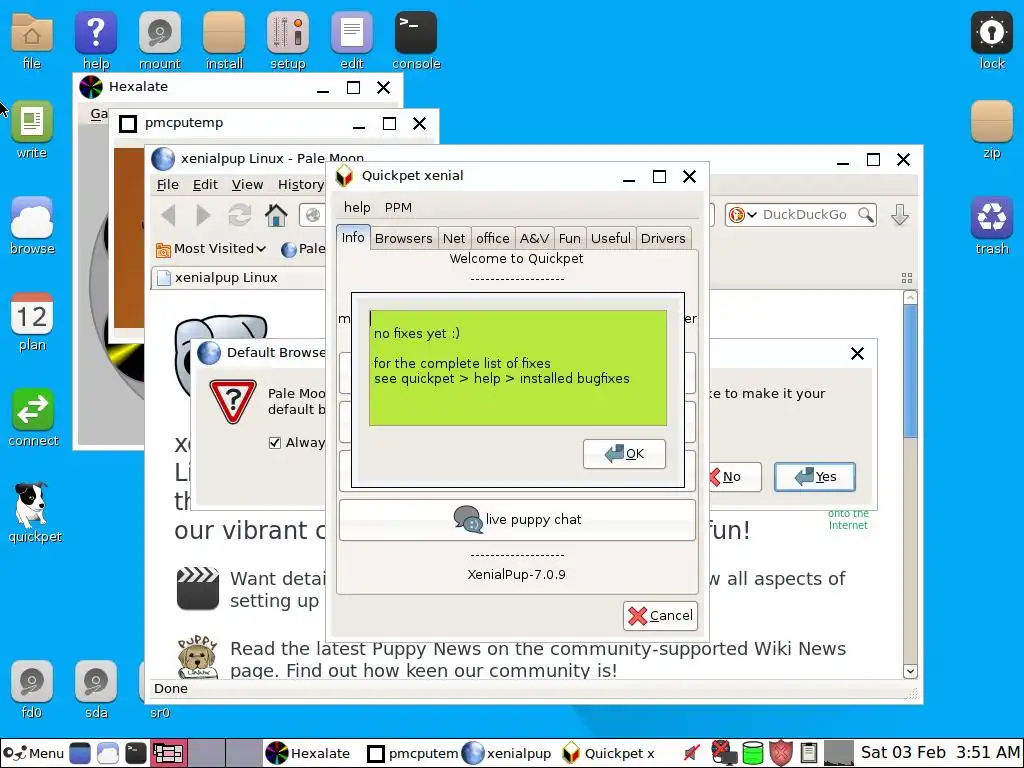Image resolution: width=1024 pixels, height=768 pixels.
Task: Click Pale Moon forward arrow
Action: (204, 215)
